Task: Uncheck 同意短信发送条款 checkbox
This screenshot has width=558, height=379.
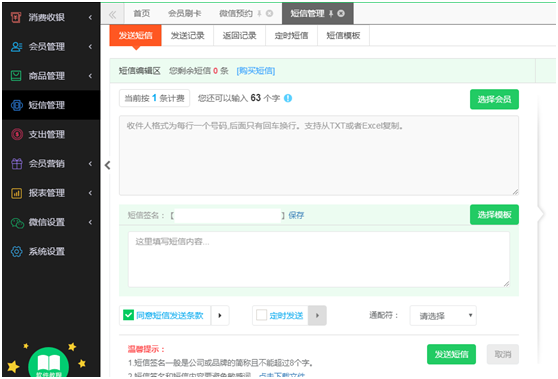Action: pos(128,315)
